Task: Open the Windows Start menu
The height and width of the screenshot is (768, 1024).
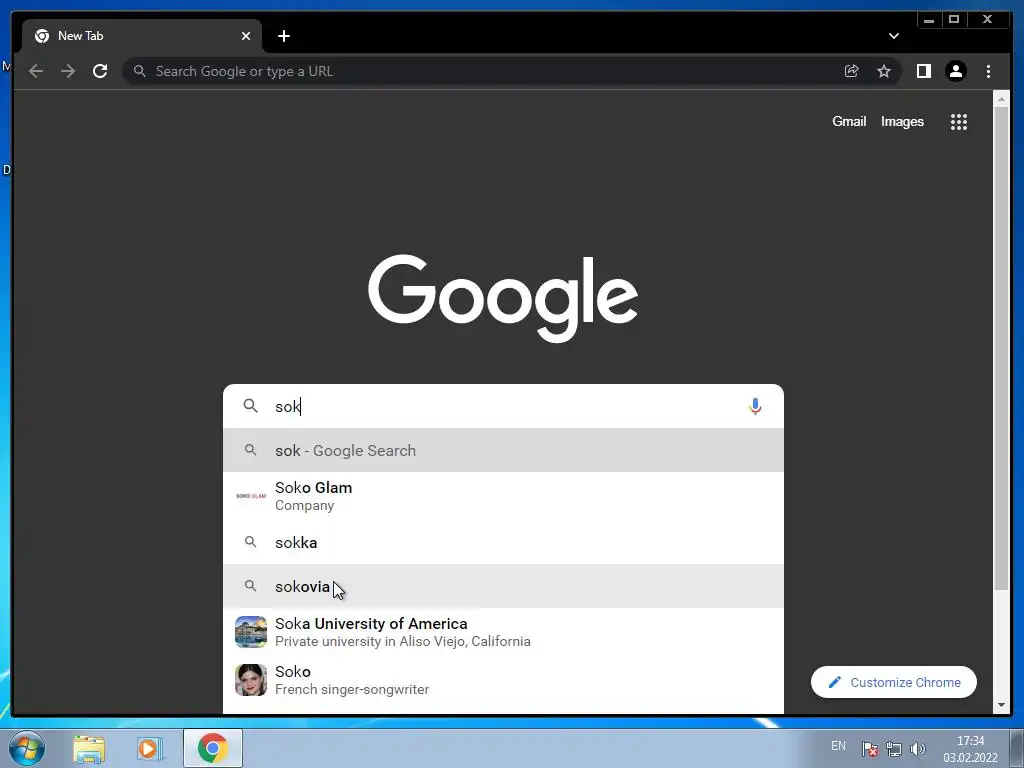Action: click(x=27, y=748)
